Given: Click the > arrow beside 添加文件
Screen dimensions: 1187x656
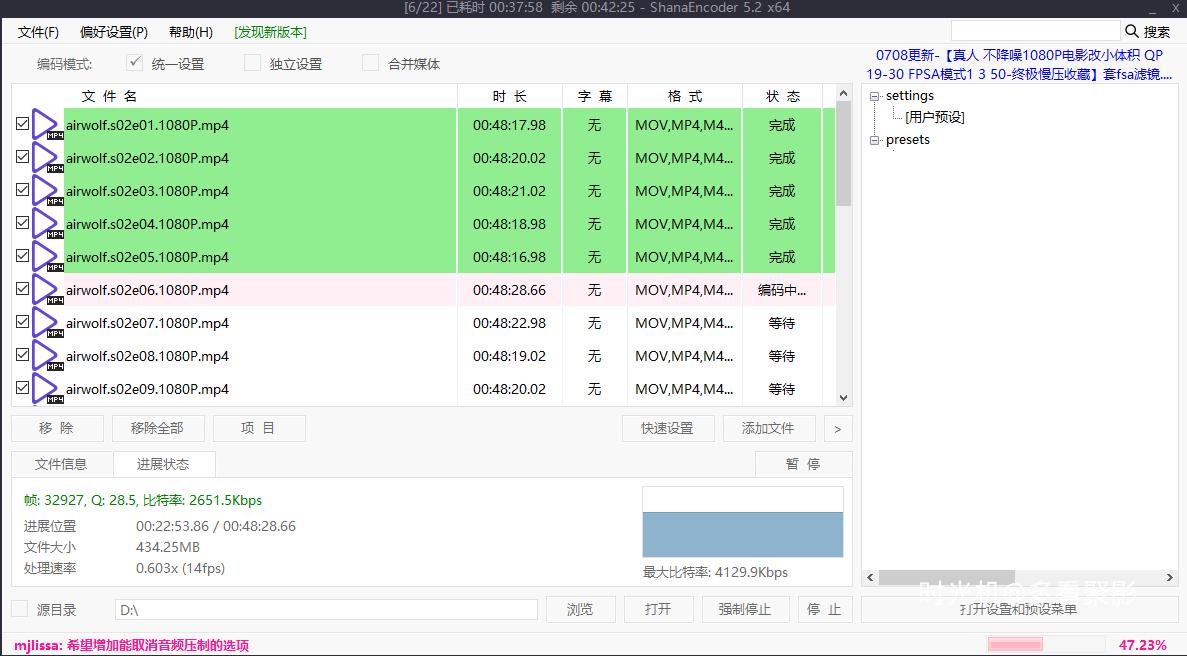Looking at the screenshot, I should (x=838, y=427).
